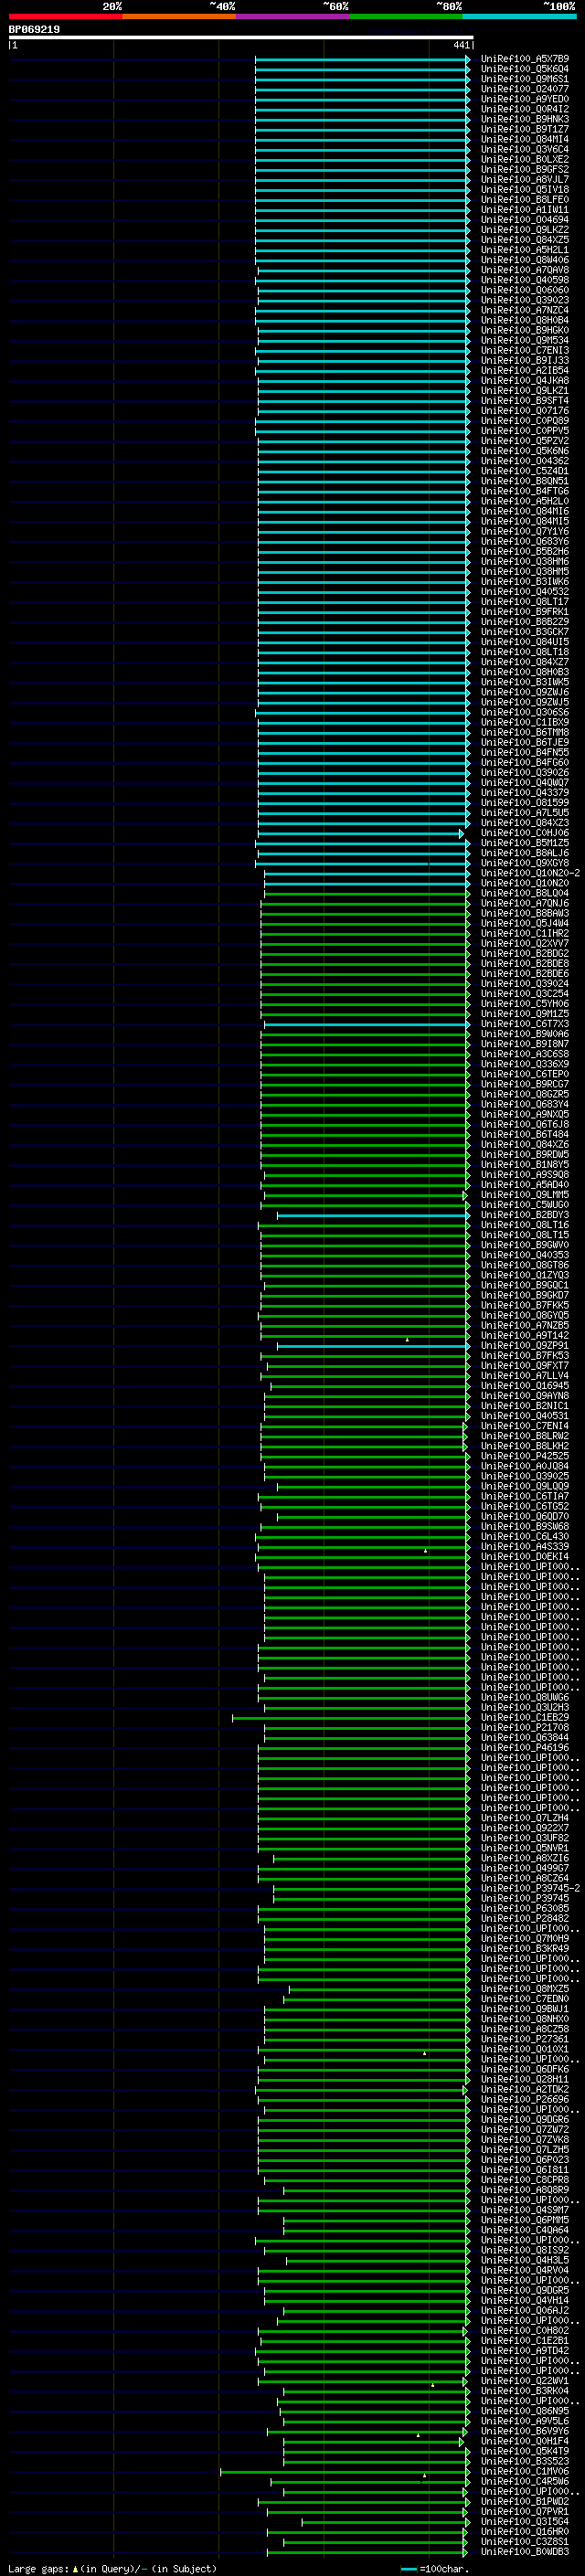Click the orange ~40% identity legend segment
Screen dimensions: 585x2576
[x=179, y=17]
